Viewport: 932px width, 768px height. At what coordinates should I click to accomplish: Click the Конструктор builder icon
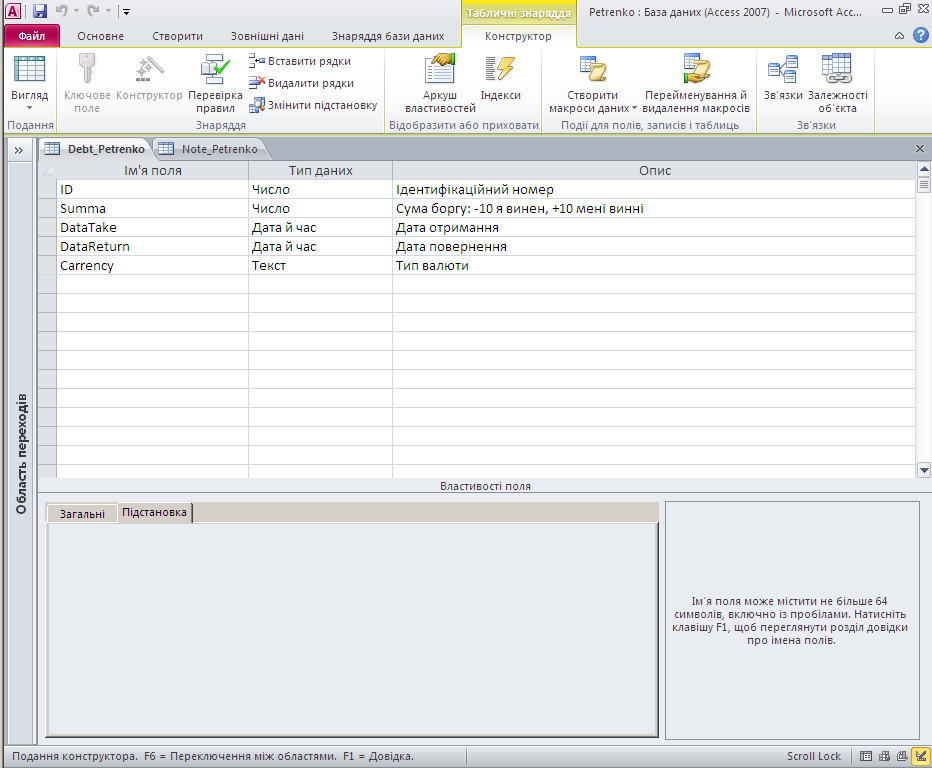click(x=149, y=69)
